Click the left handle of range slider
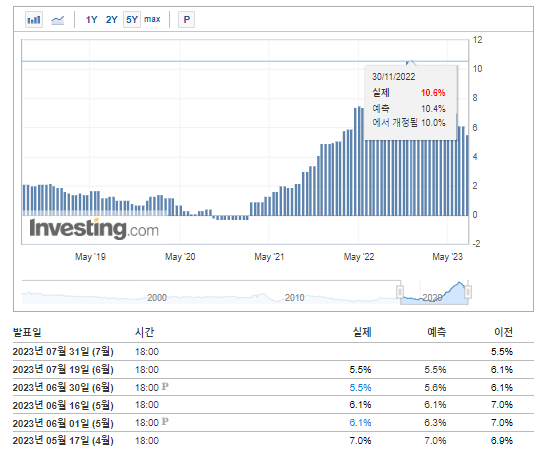The image size is (540, 456). coord(400,292)
